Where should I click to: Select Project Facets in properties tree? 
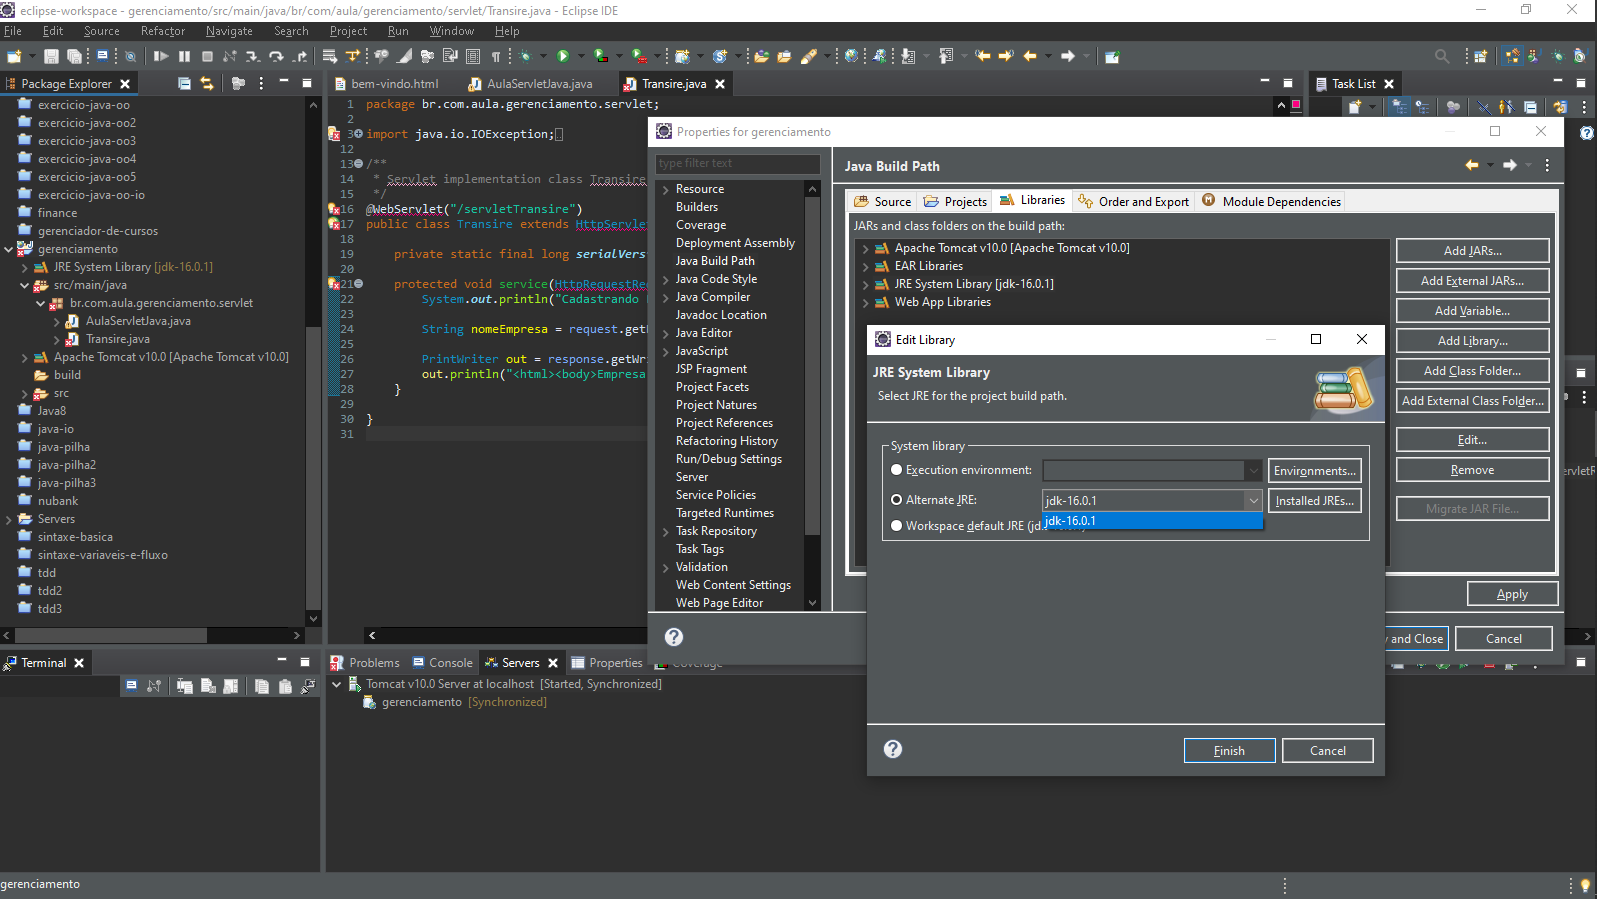[x=712, y=387]
